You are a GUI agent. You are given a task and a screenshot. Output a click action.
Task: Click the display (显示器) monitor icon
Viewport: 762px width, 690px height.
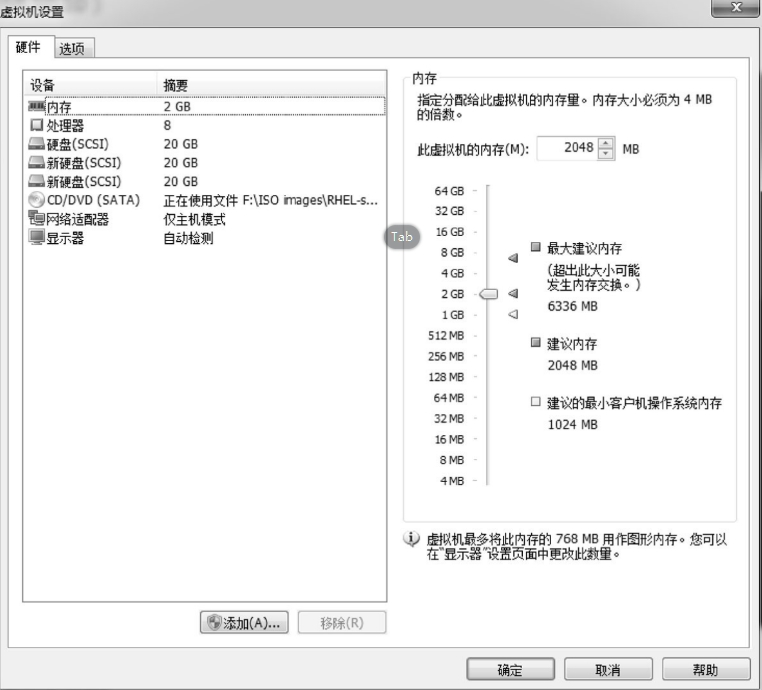point(37,238)
